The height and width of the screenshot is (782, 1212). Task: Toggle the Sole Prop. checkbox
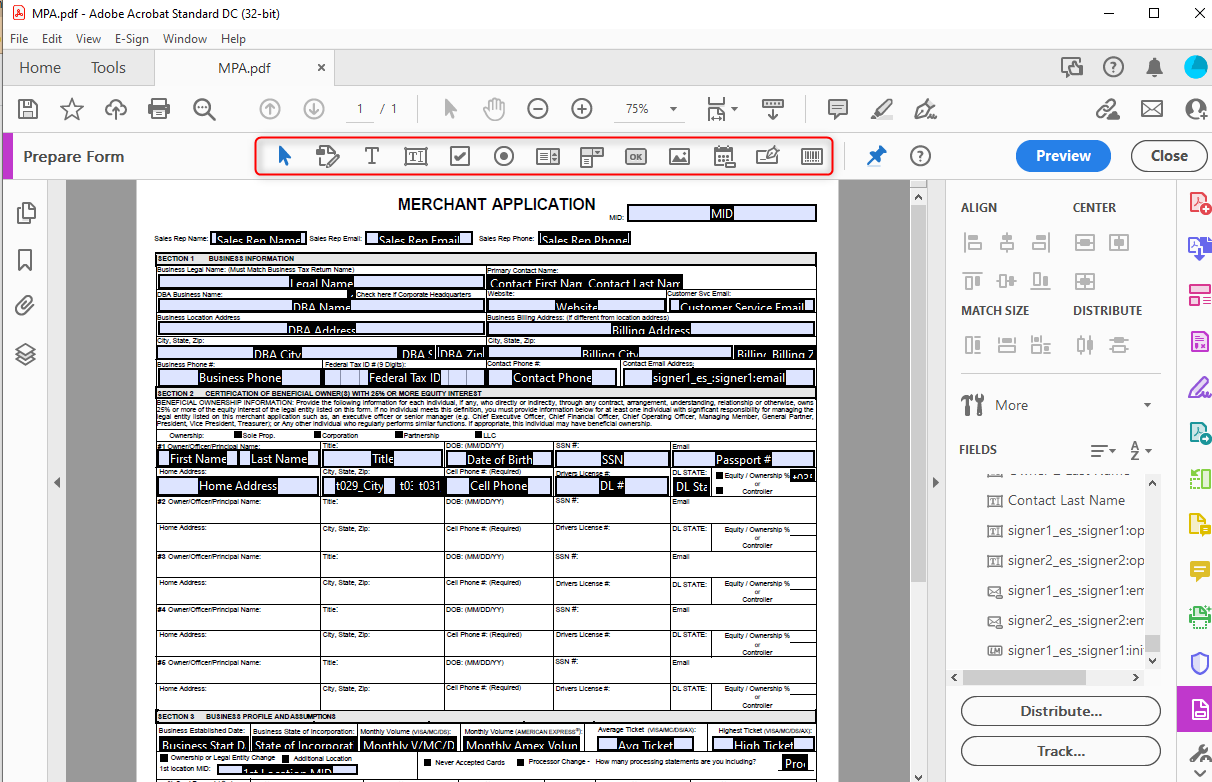(x=237, y=435)
